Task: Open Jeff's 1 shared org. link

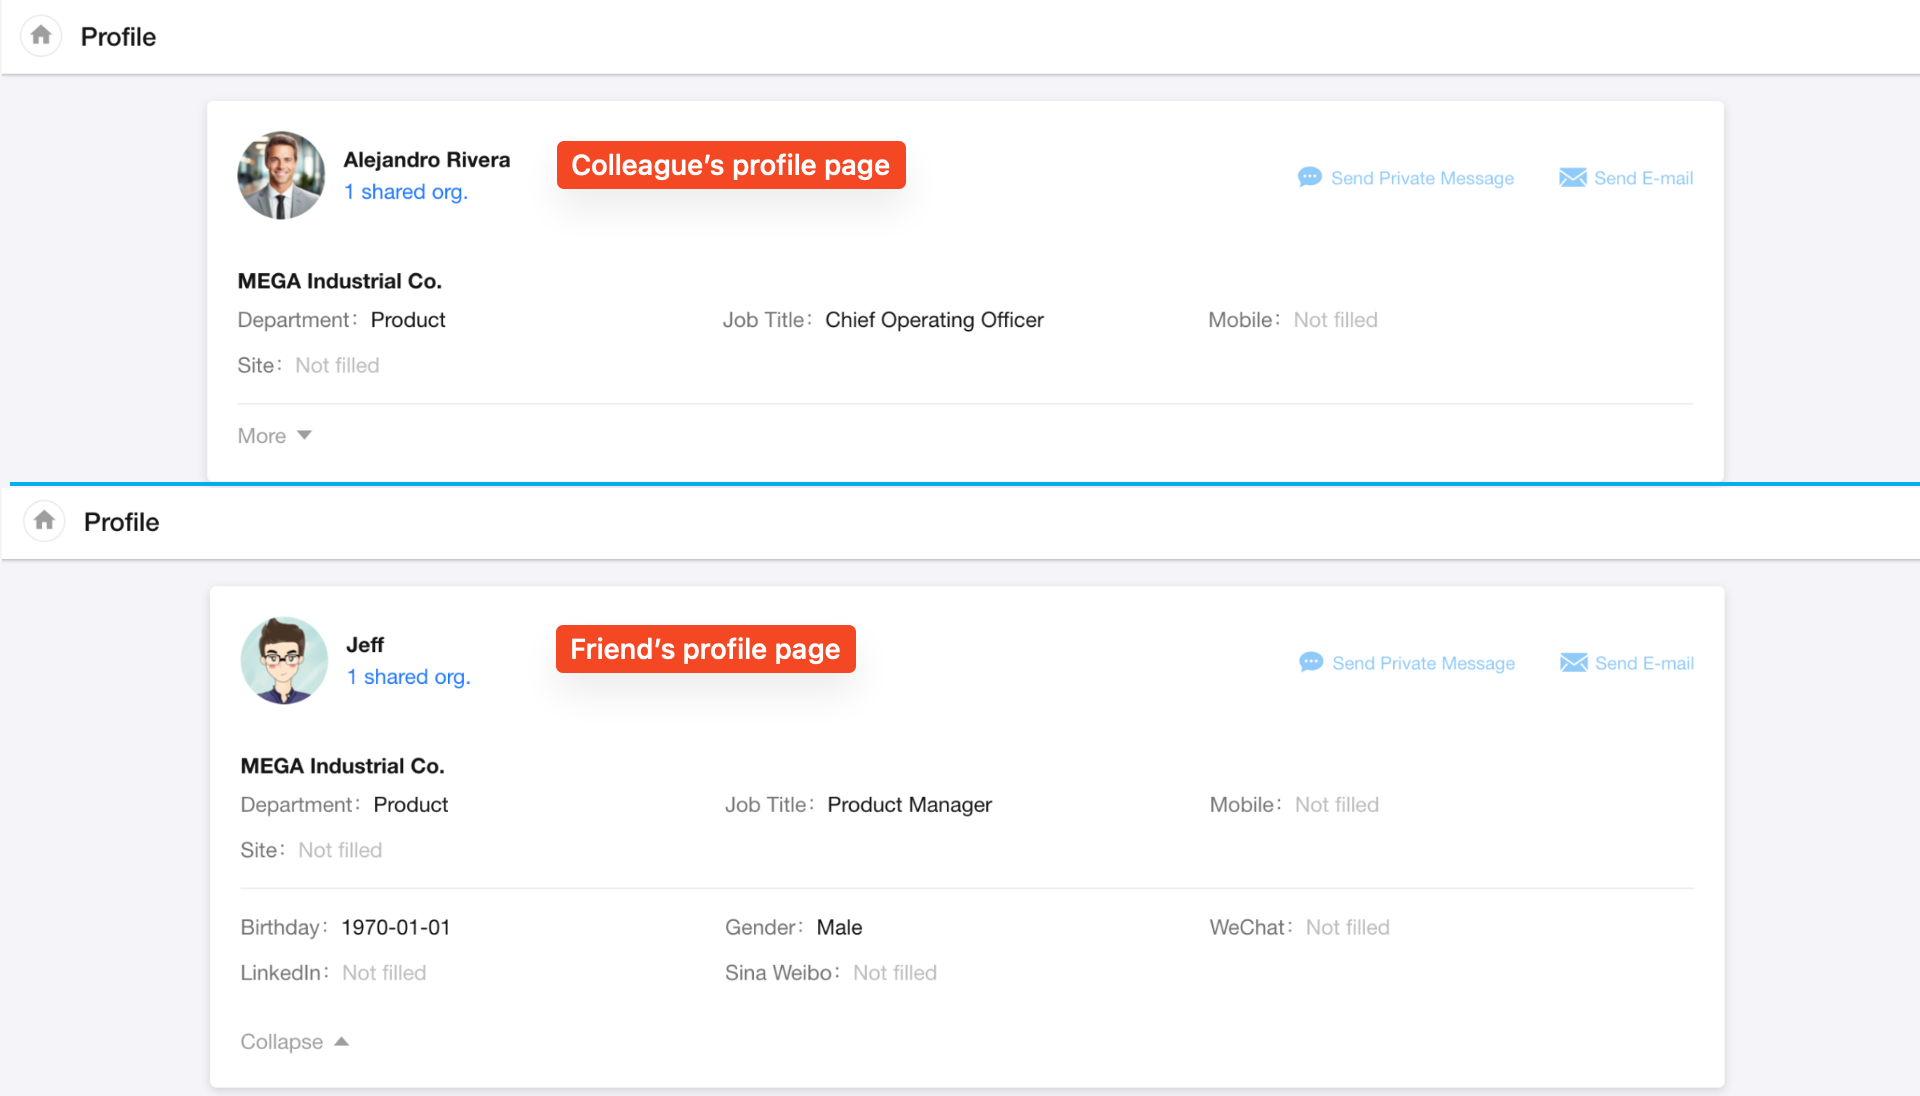Action: click(x=408, y=677)
